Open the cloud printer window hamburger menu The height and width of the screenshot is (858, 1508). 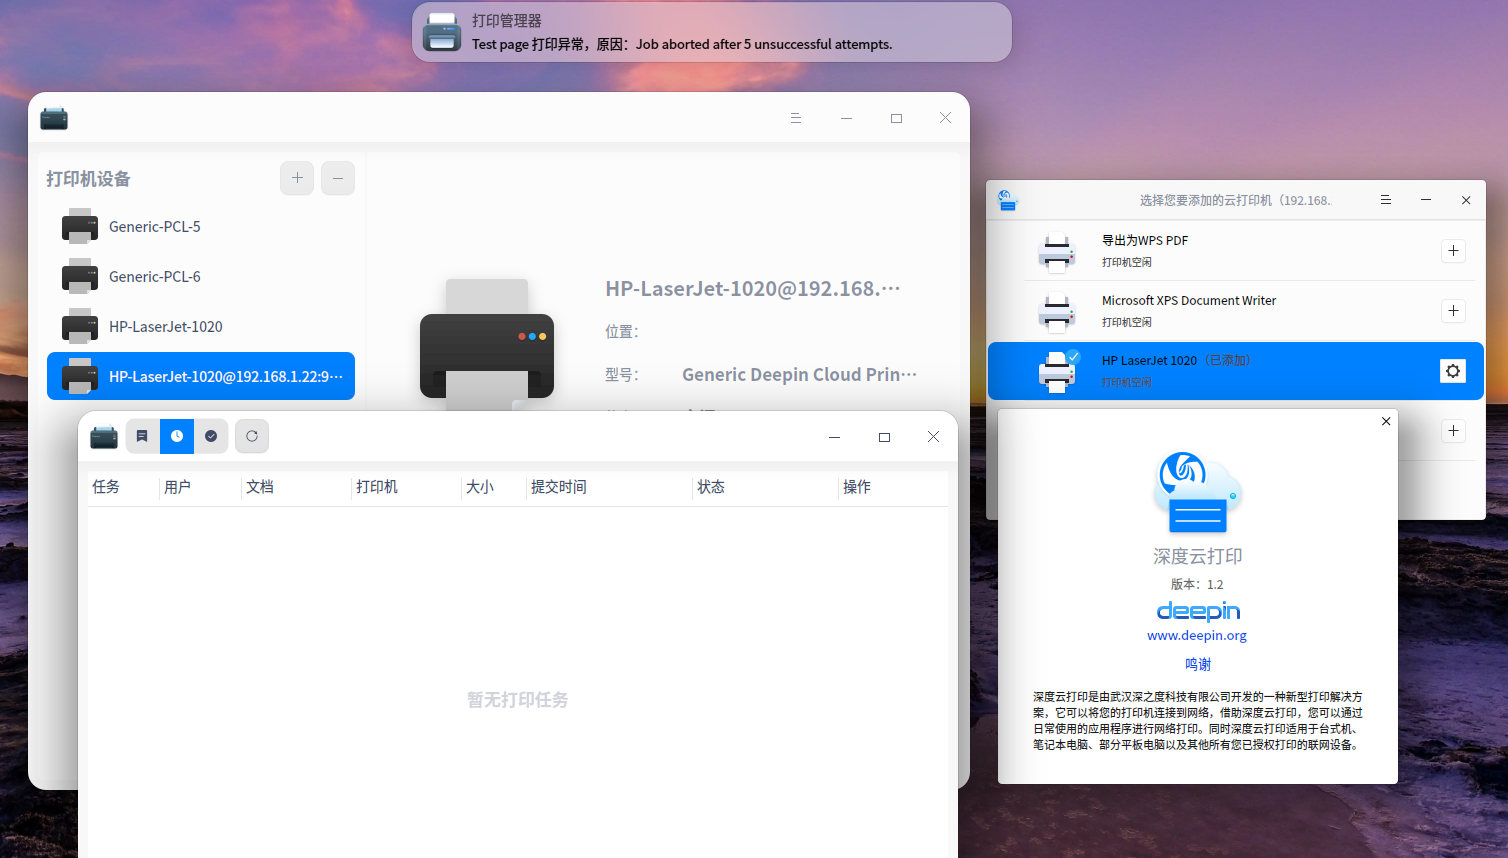[x=1386, y=200]
